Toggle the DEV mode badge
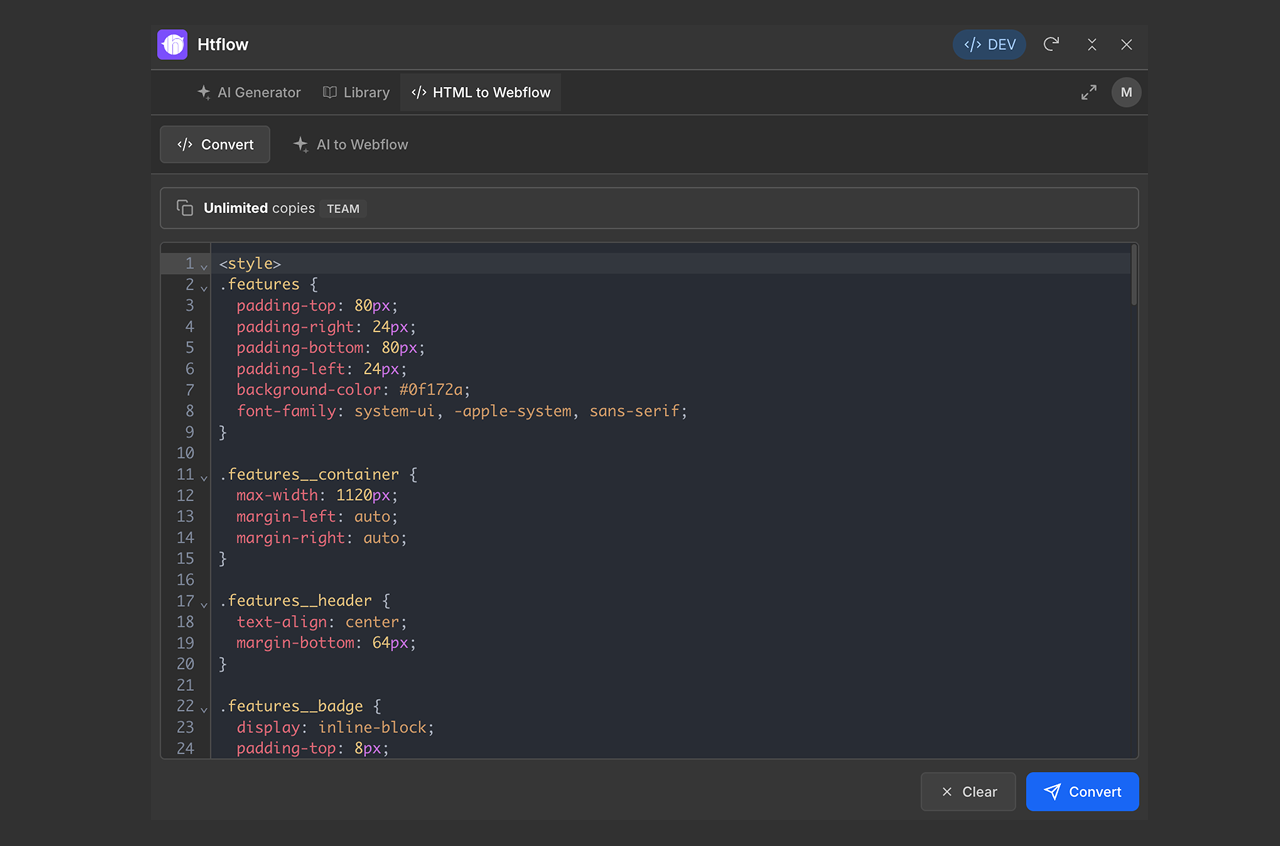Viewport: 1280px width, 846px height. 989,44
